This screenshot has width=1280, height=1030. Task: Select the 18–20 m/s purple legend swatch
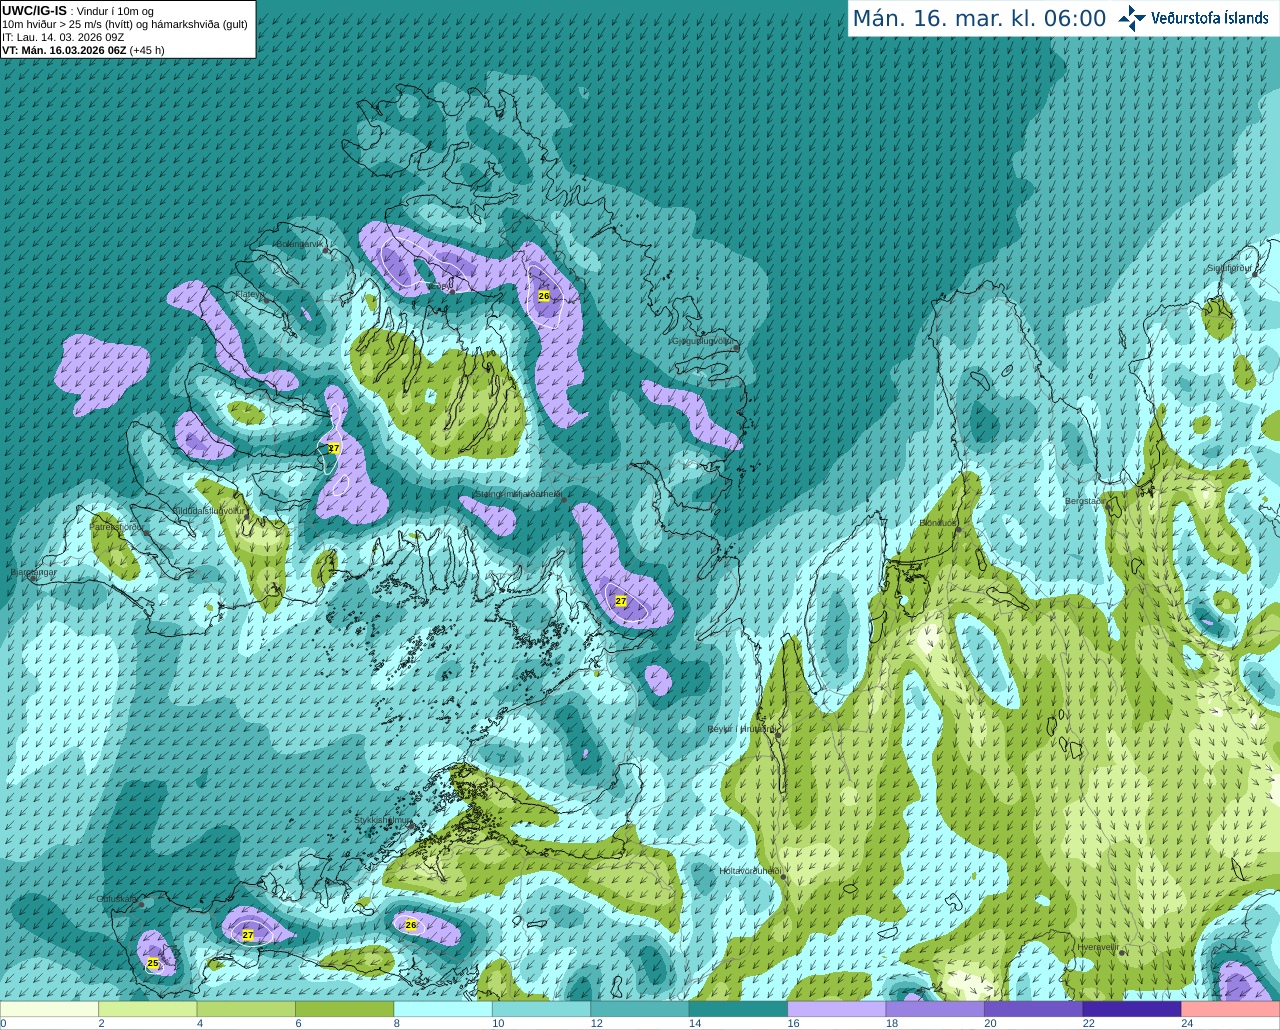click(x=935, y=1009)
